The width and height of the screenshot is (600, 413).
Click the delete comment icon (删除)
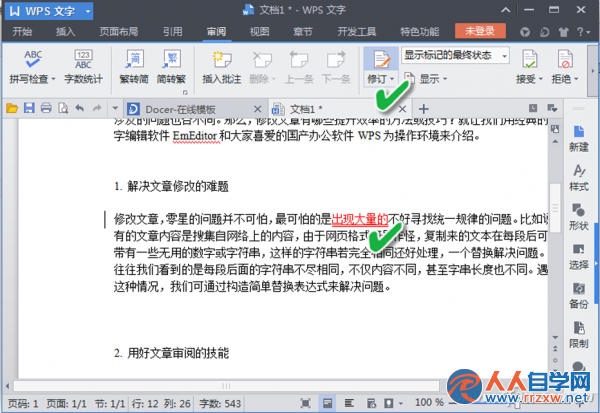pyautogui.click(x=261, y=61)
